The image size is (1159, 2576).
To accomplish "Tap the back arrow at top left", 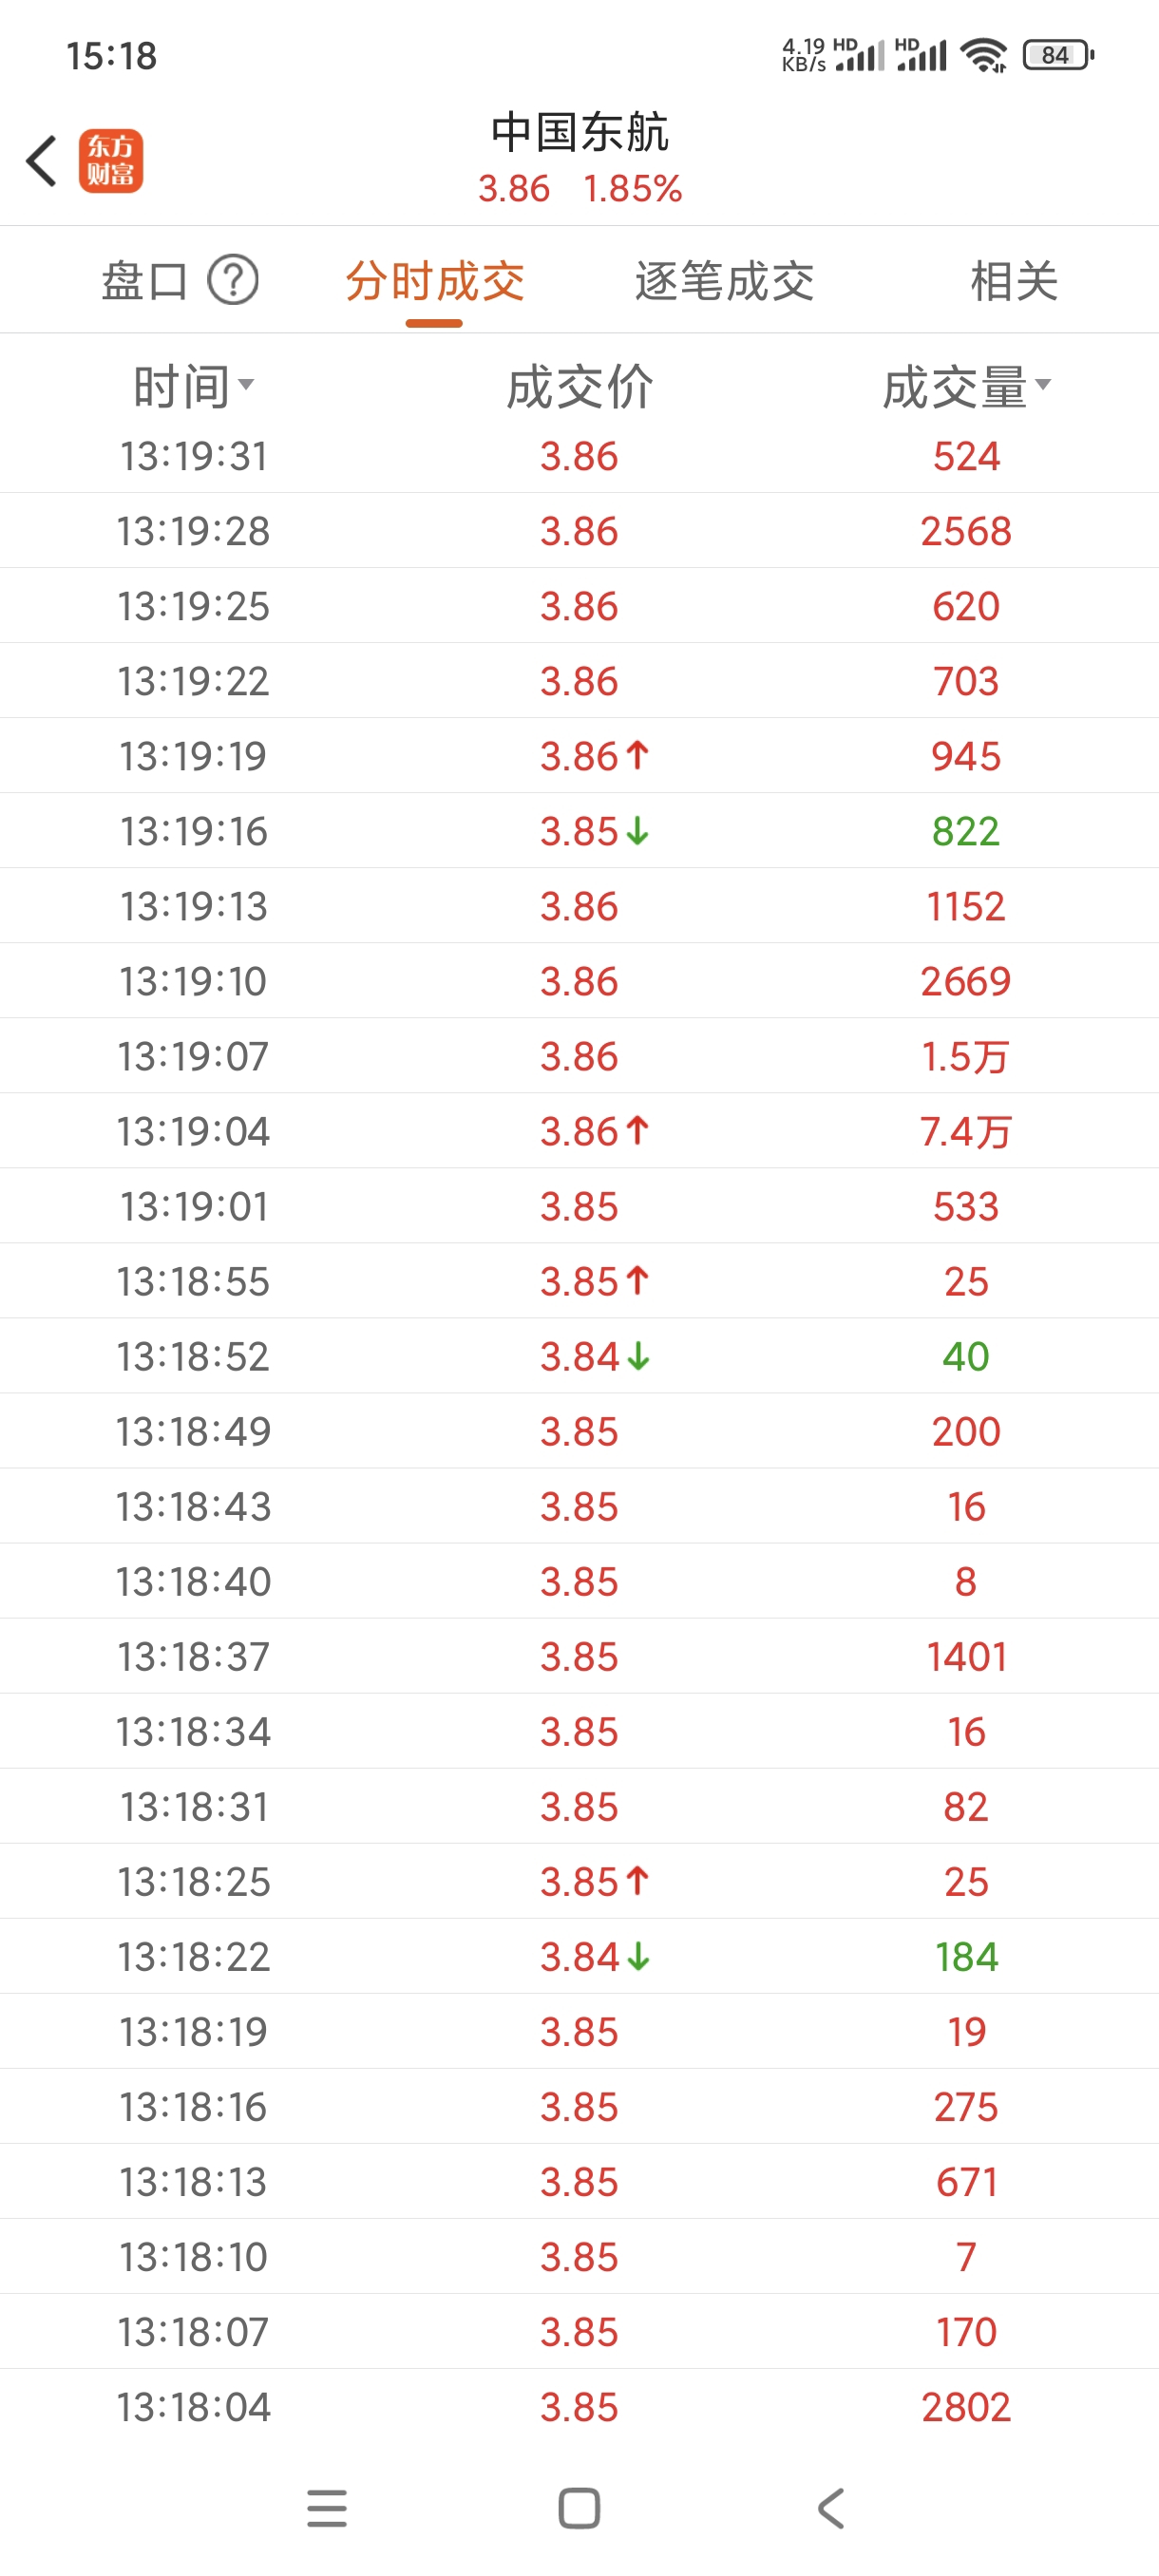I will [42, 161].
